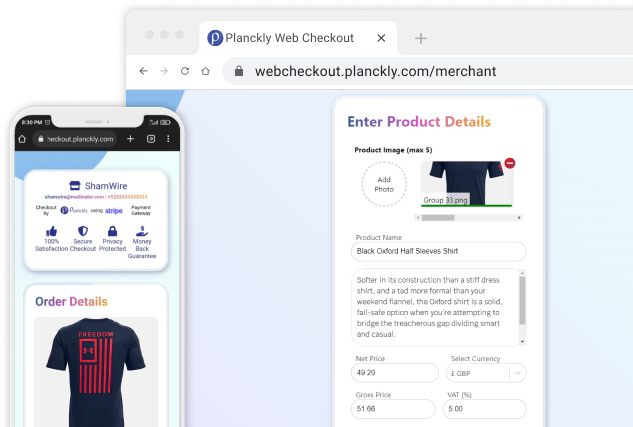
Task: Open phone browser tab switcher icon
Action: click(151, 139)
